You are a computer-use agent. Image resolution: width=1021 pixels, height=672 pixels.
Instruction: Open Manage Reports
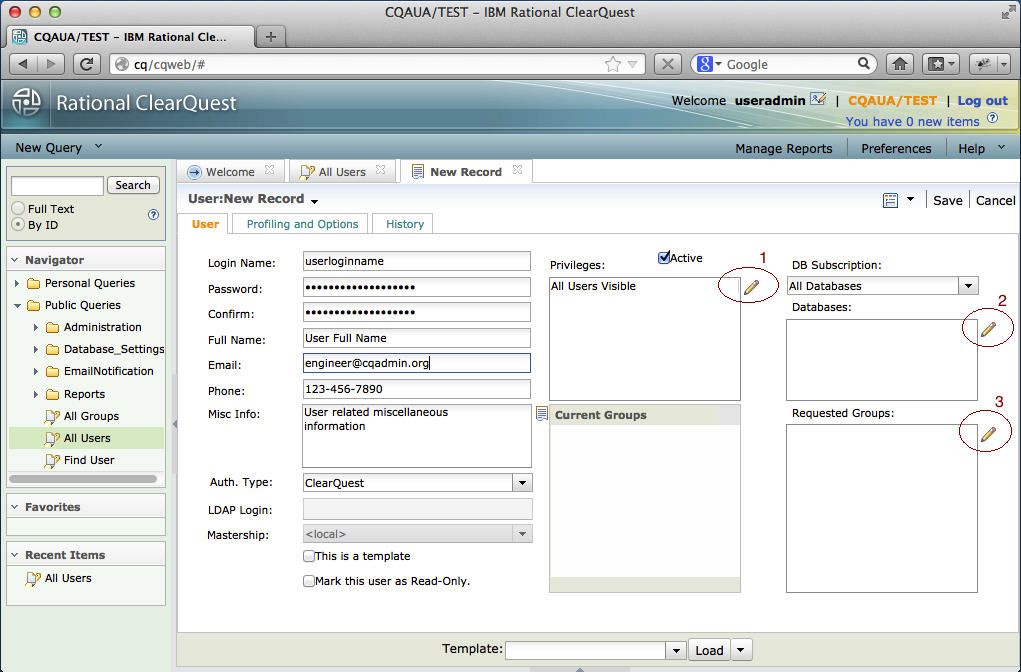point(783,148)
